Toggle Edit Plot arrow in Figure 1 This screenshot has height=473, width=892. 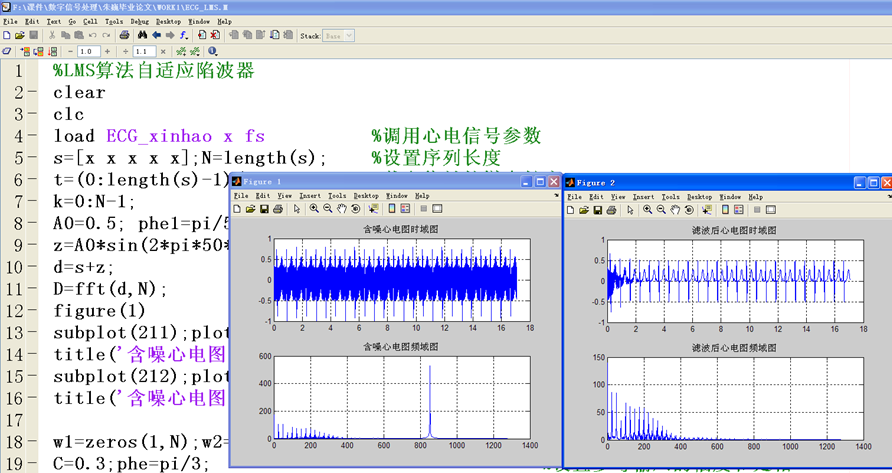[x=296, y=209]
